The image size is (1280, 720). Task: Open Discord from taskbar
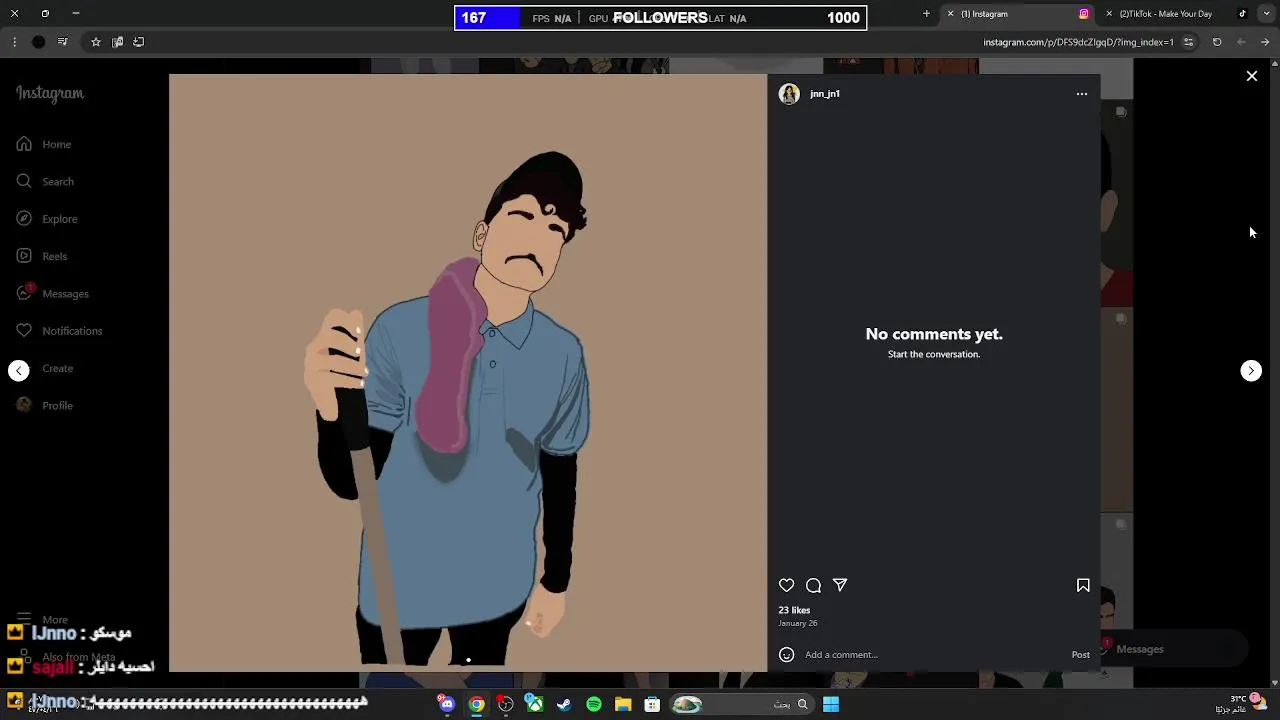447,705
